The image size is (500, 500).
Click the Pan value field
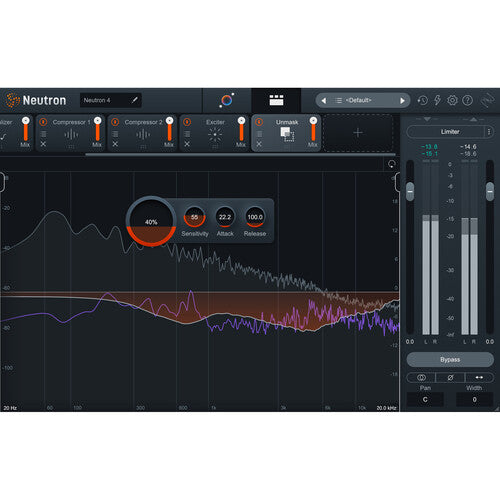tap(425, 399)
